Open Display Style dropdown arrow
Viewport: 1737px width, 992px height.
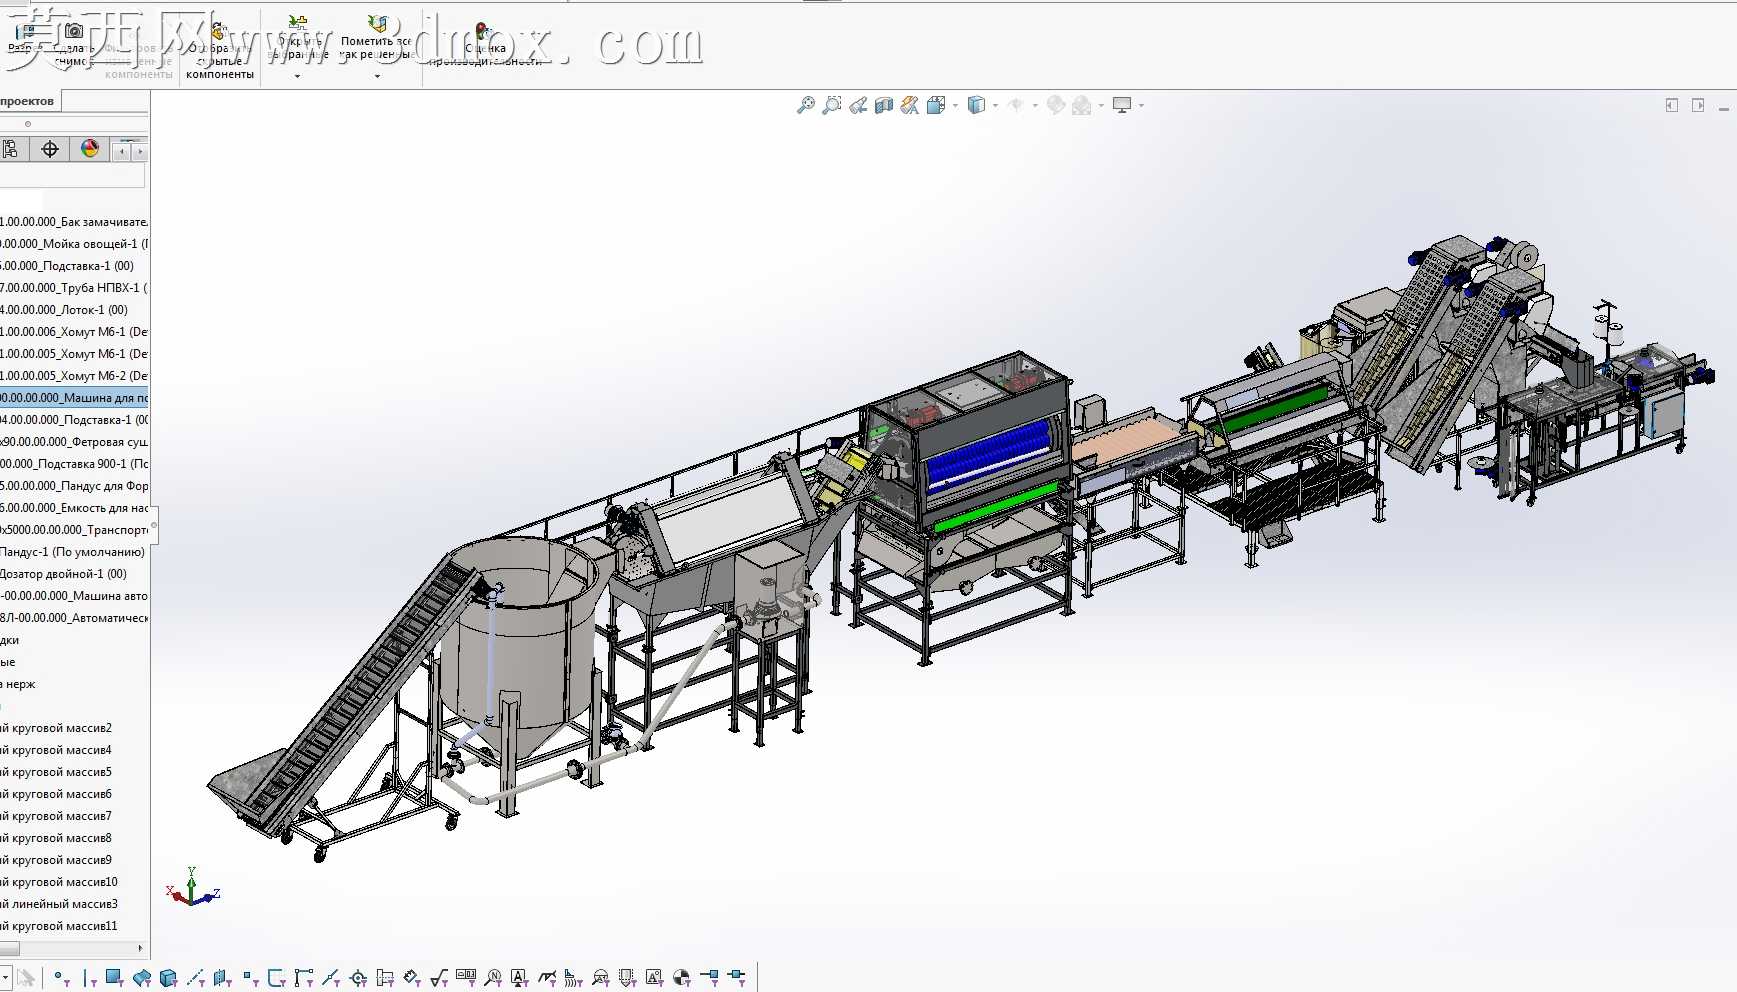996,105
